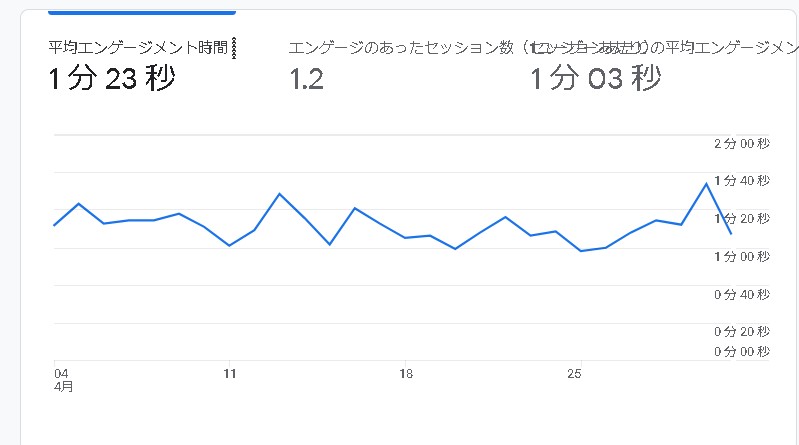This screenshot has height=445, width=799.
Task: Click the last data point of the chart line
Action: click(x=731, y=233)
